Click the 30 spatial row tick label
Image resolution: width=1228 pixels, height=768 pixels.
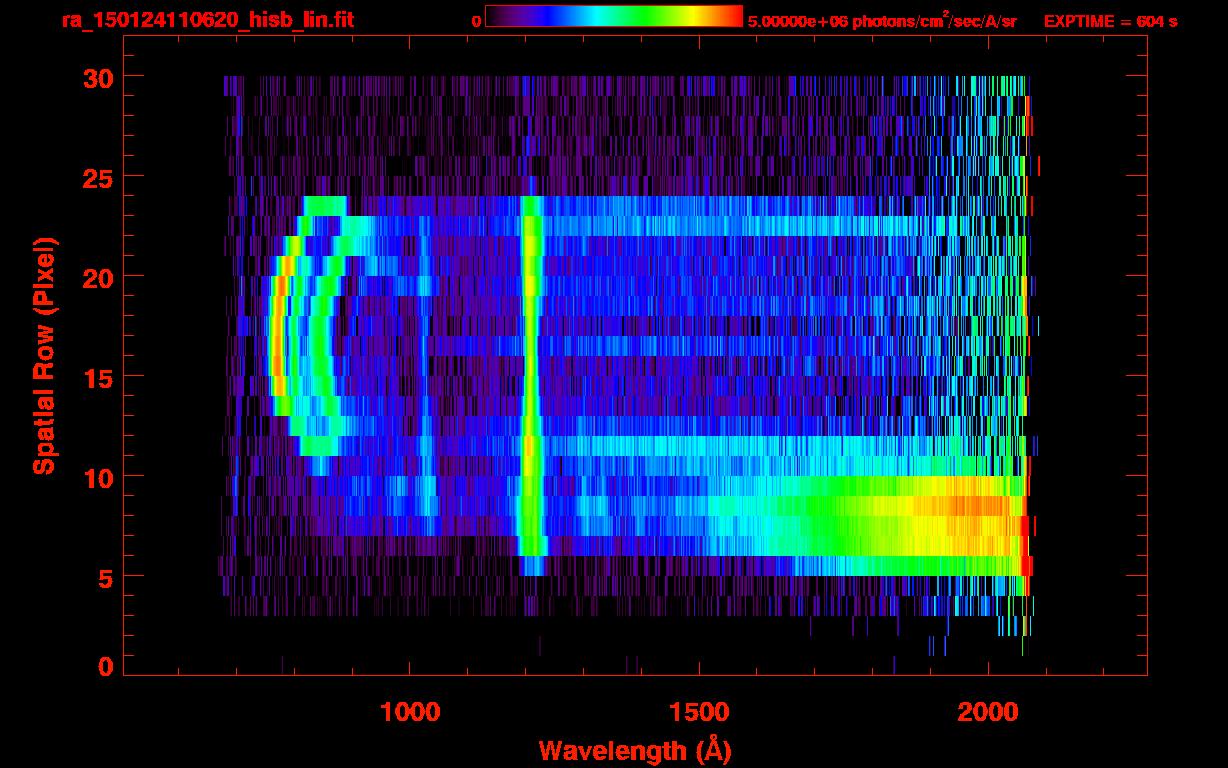[98, 77]
